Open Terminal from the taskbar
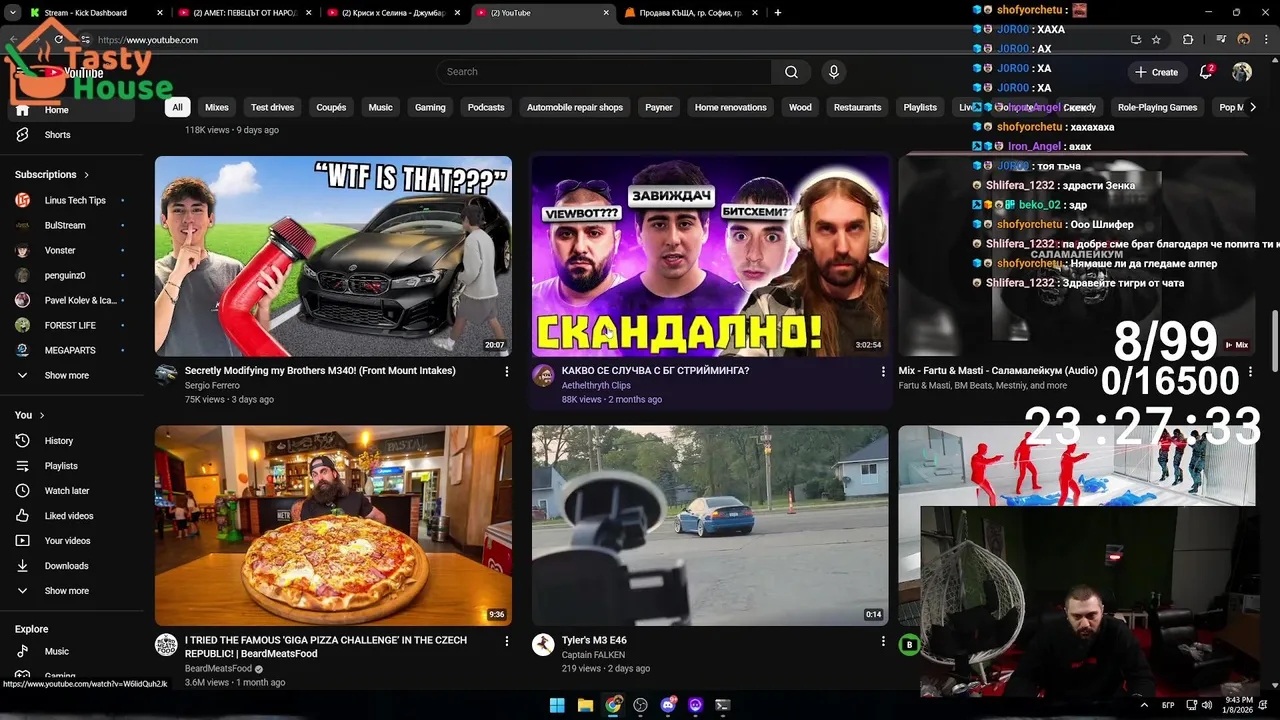This screenshot has height=720, width=1280. [x=723, y=705]
